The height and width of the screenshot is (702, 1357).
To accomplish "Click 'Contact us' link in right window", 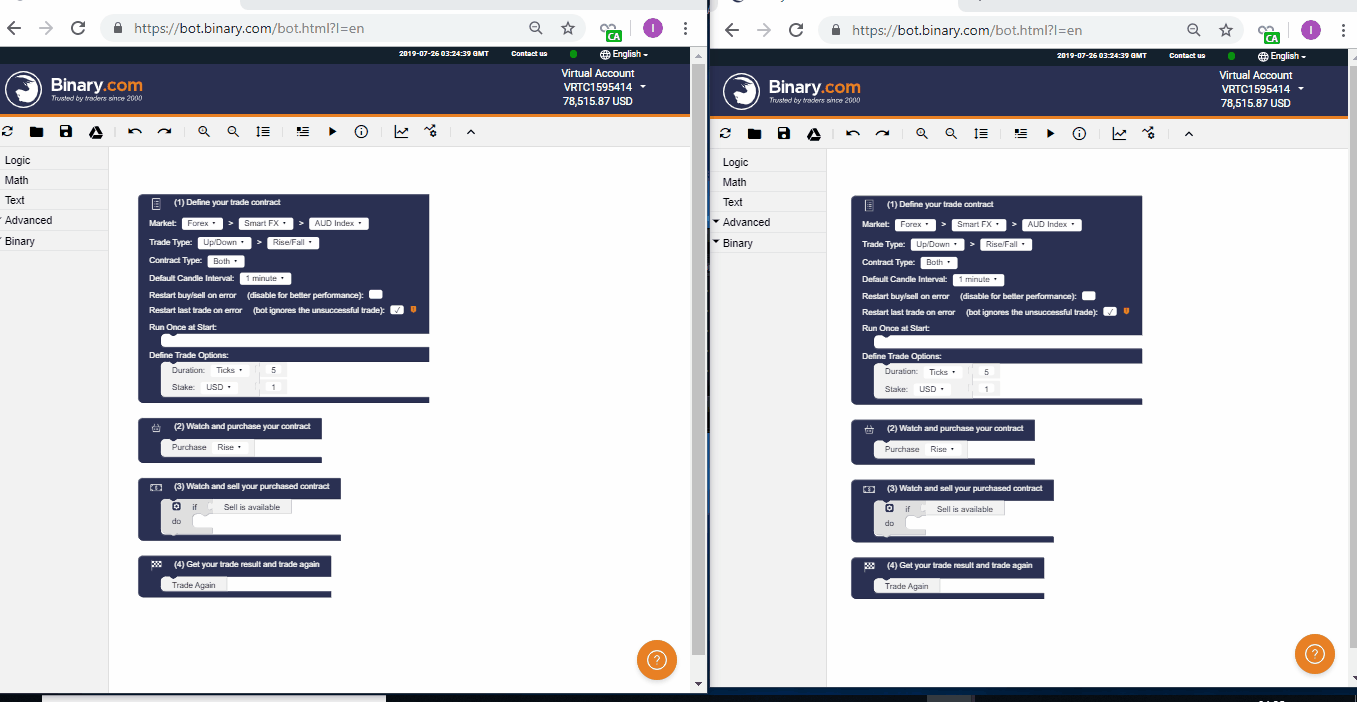I will pyautogui.click(x=1187, y=56).
